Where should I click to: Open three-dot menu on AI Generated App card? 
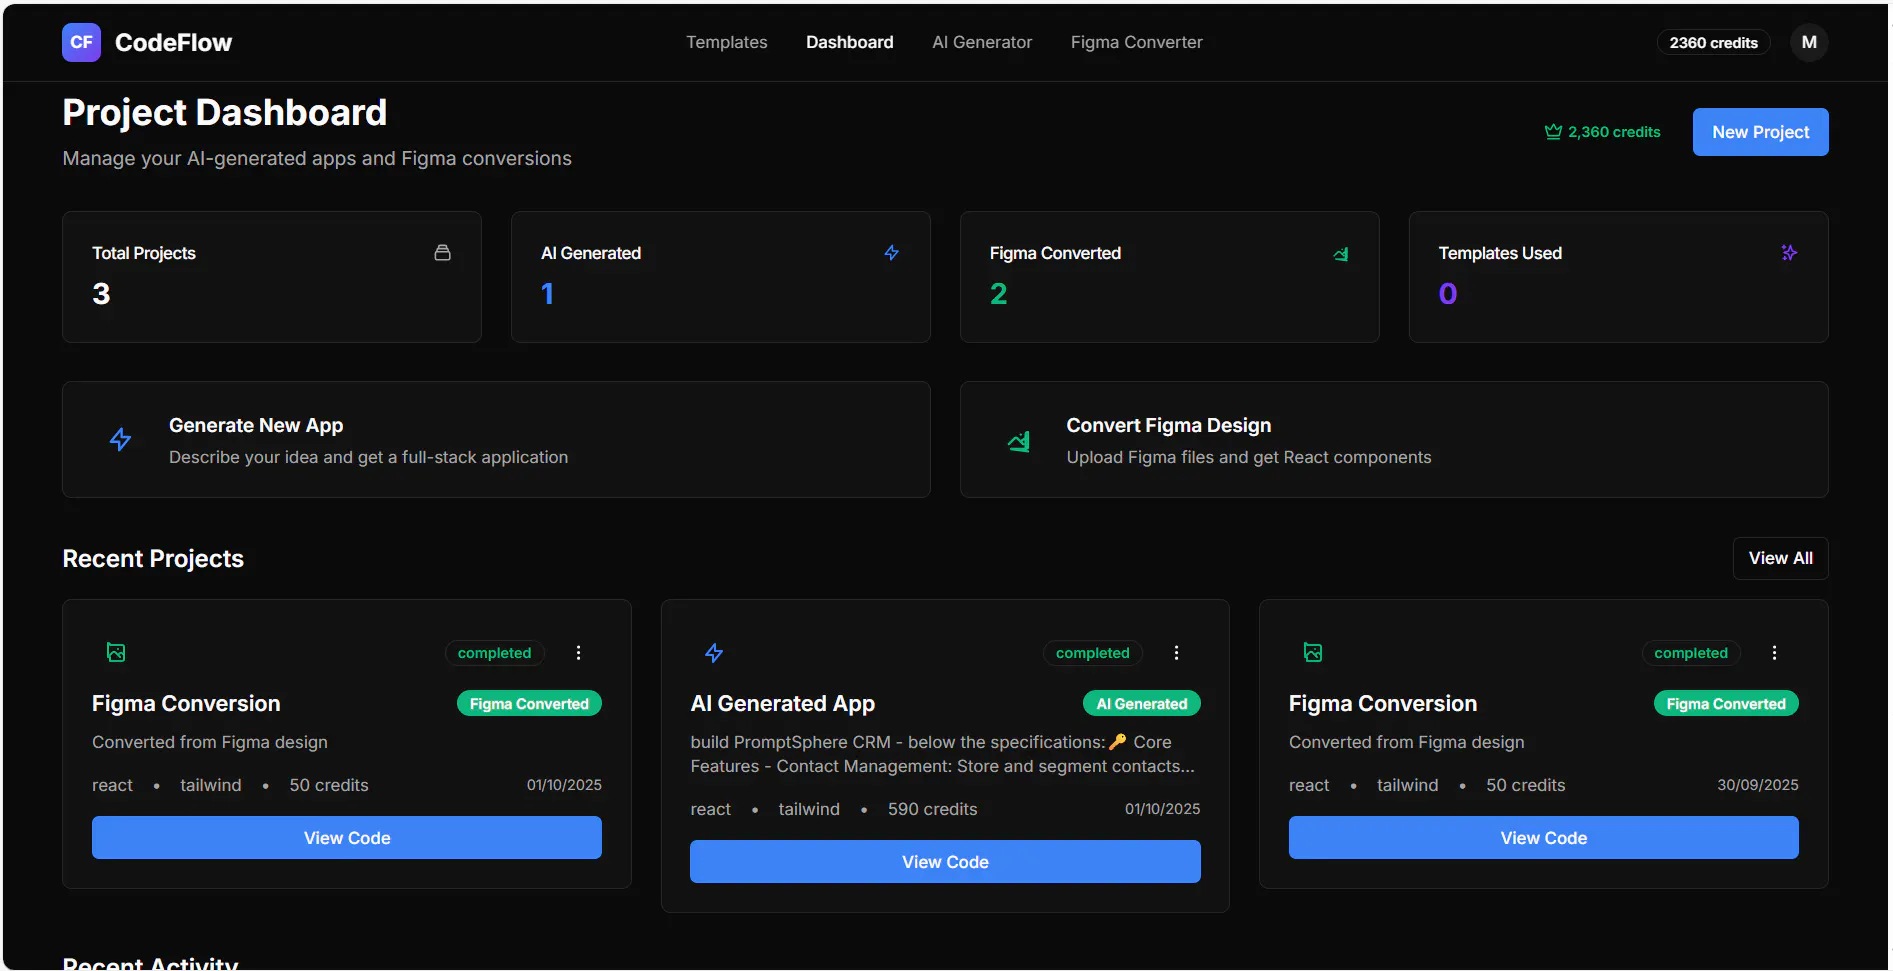click(1176, 653)
